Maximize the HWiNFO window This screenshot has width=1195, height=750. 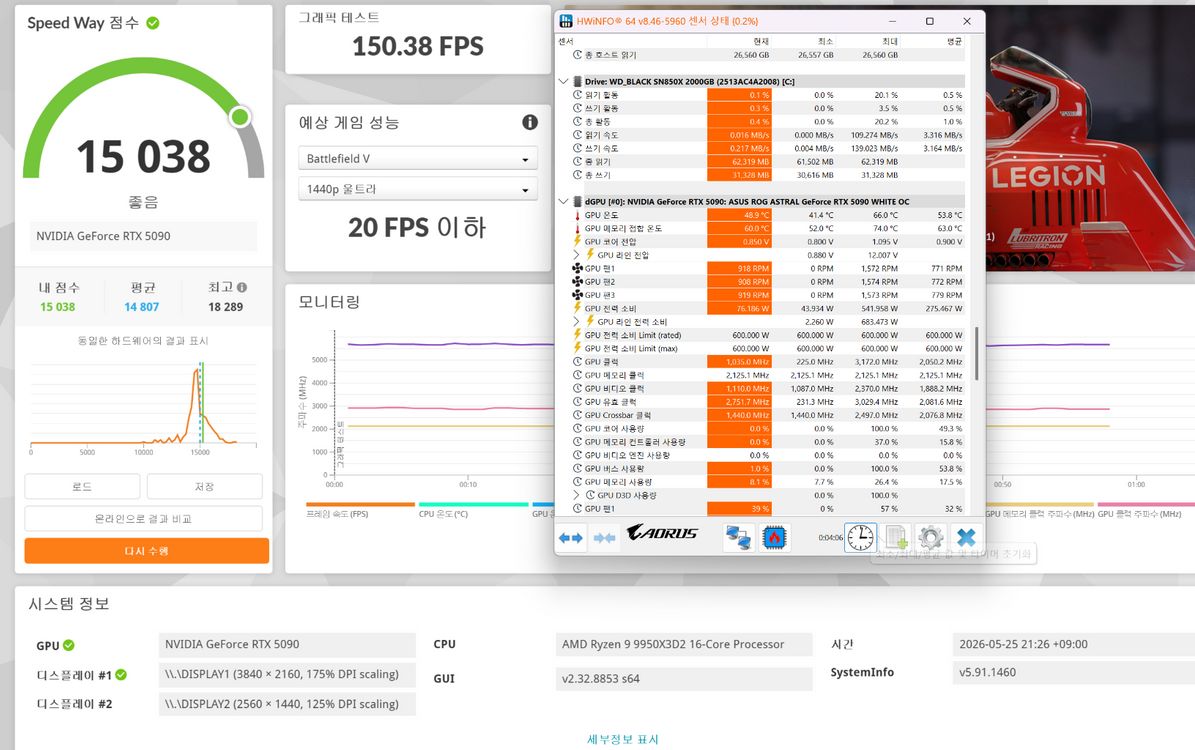coord(930,21)
